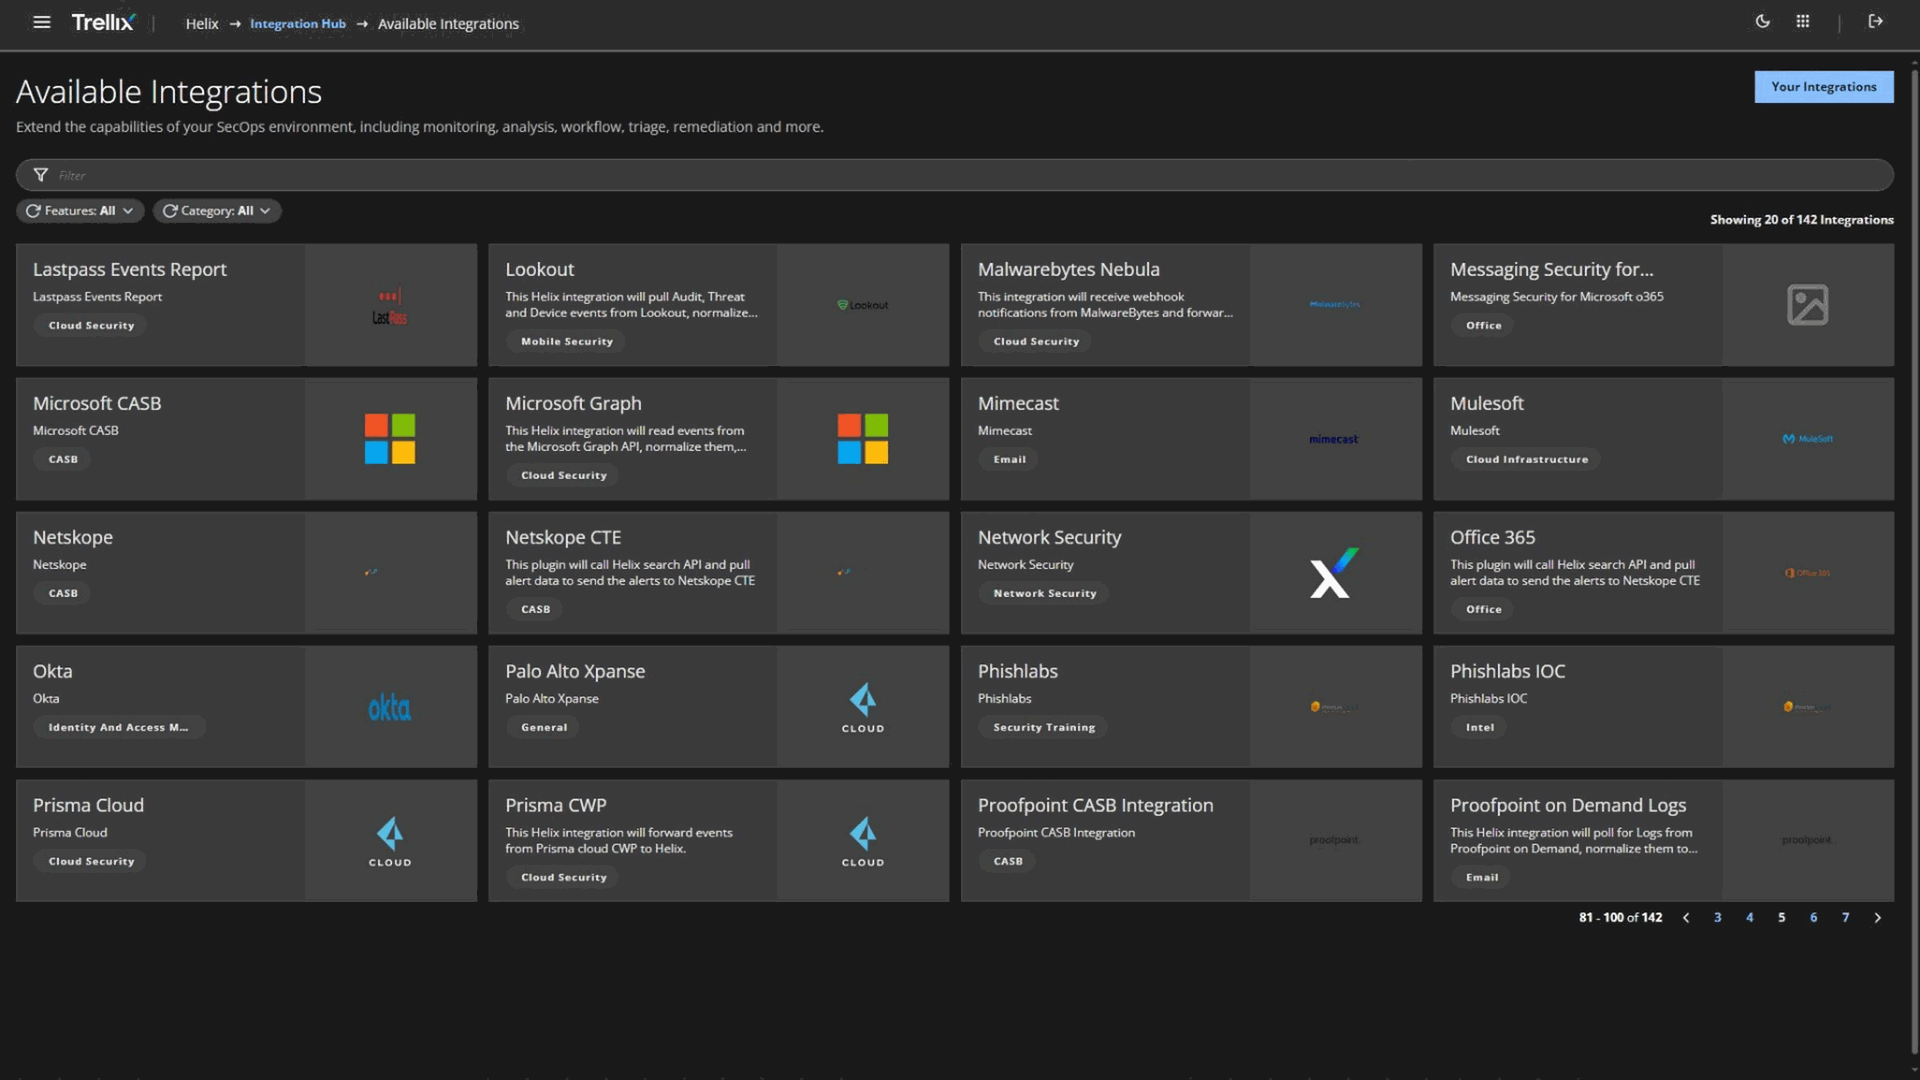Open Your Integrations button
1920x1080 pixels.
(1823, 87)
